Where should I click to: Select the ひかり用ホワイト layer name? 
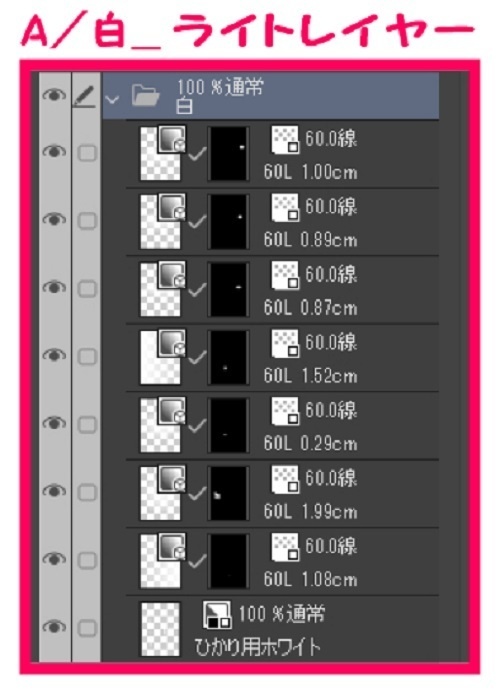[257, 648]
